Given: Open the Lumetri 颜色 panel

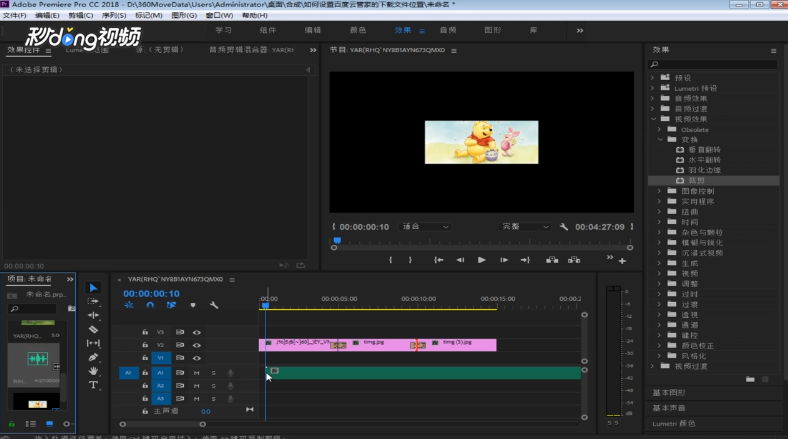Looking at the screenshot, I should [x=674, y=423].
